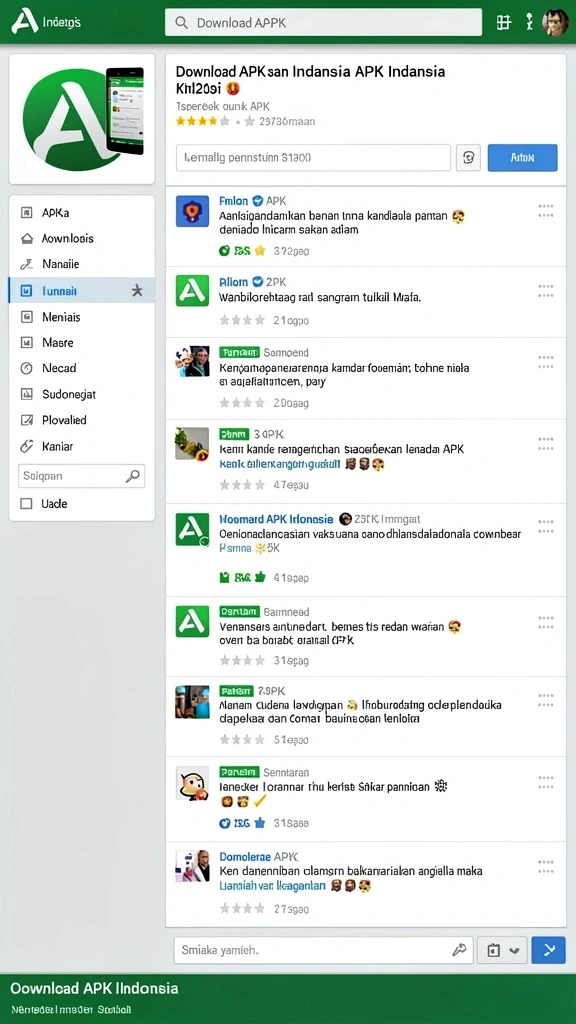Open the Noomard APK Indonsia title link
Image resolution: width=576 pixels, height=1024 pixels.
276,519
